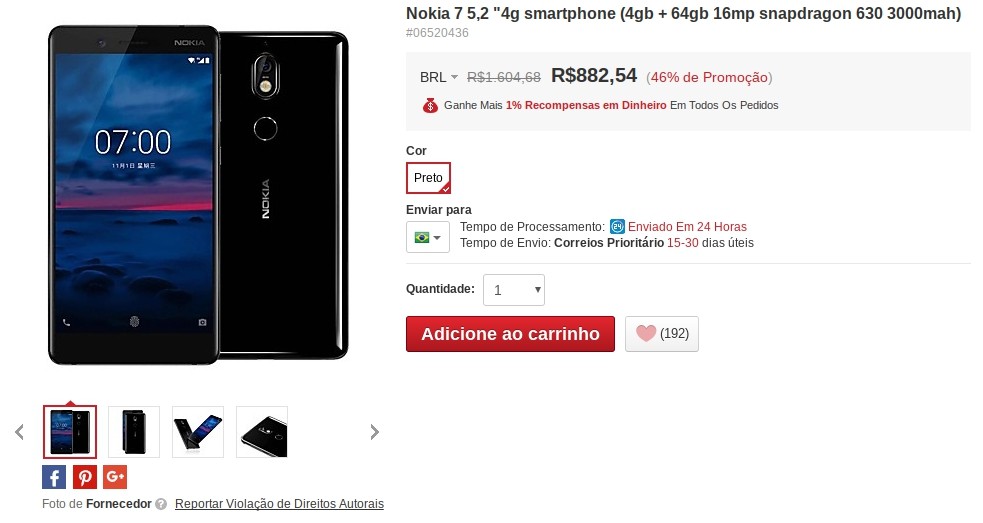
Task: Click the money bag rewards icon
Action: (430, 105)
